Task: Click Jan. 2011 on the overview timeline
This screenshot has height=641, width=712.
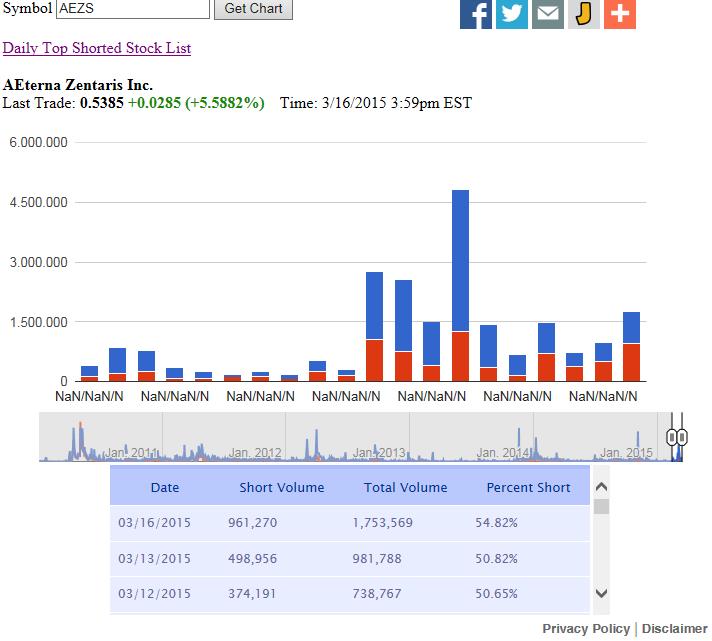Action: point(132,453)
